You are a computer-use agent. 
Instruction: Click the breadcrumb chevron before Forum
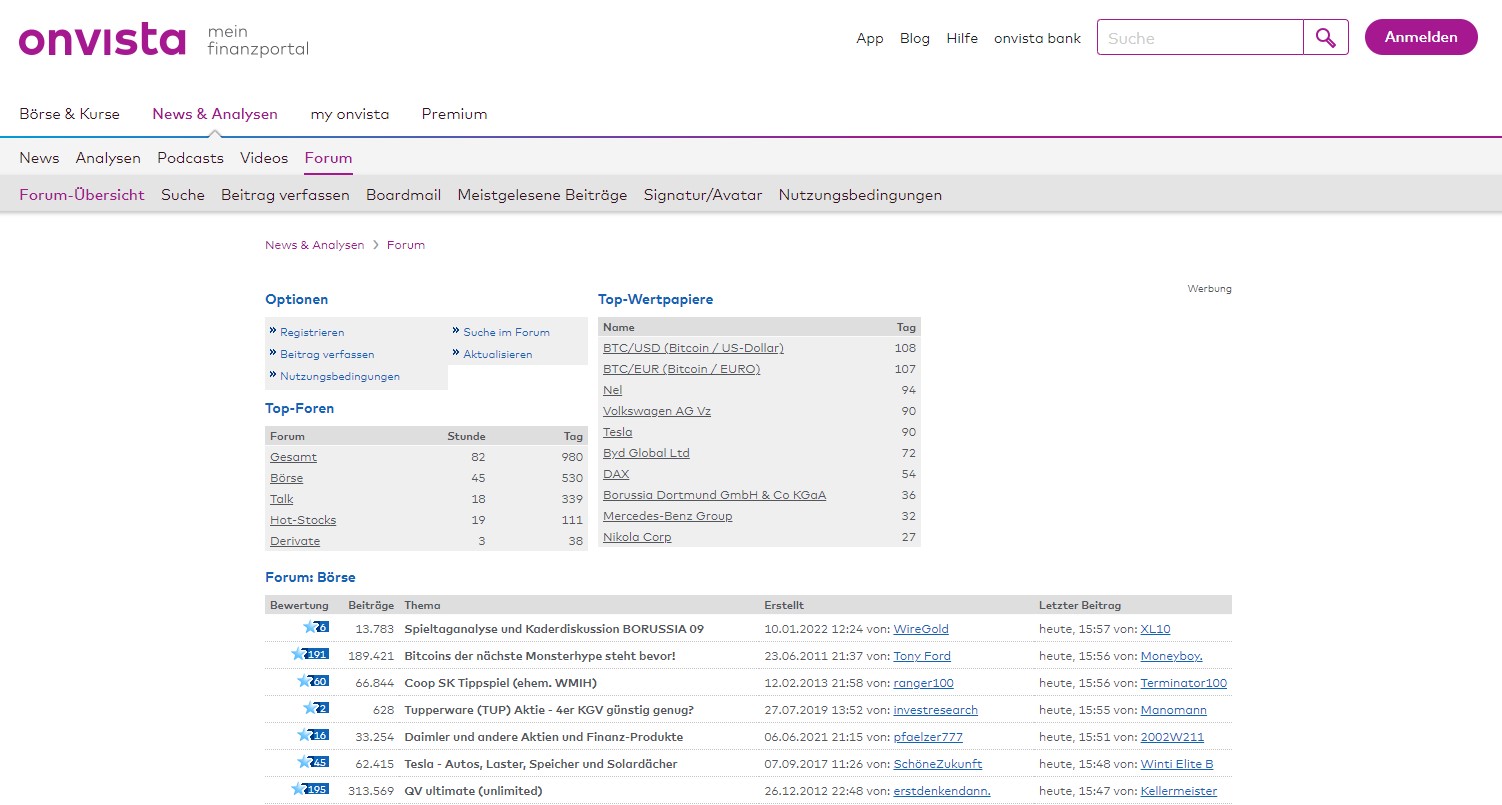[x=376, y=245]
